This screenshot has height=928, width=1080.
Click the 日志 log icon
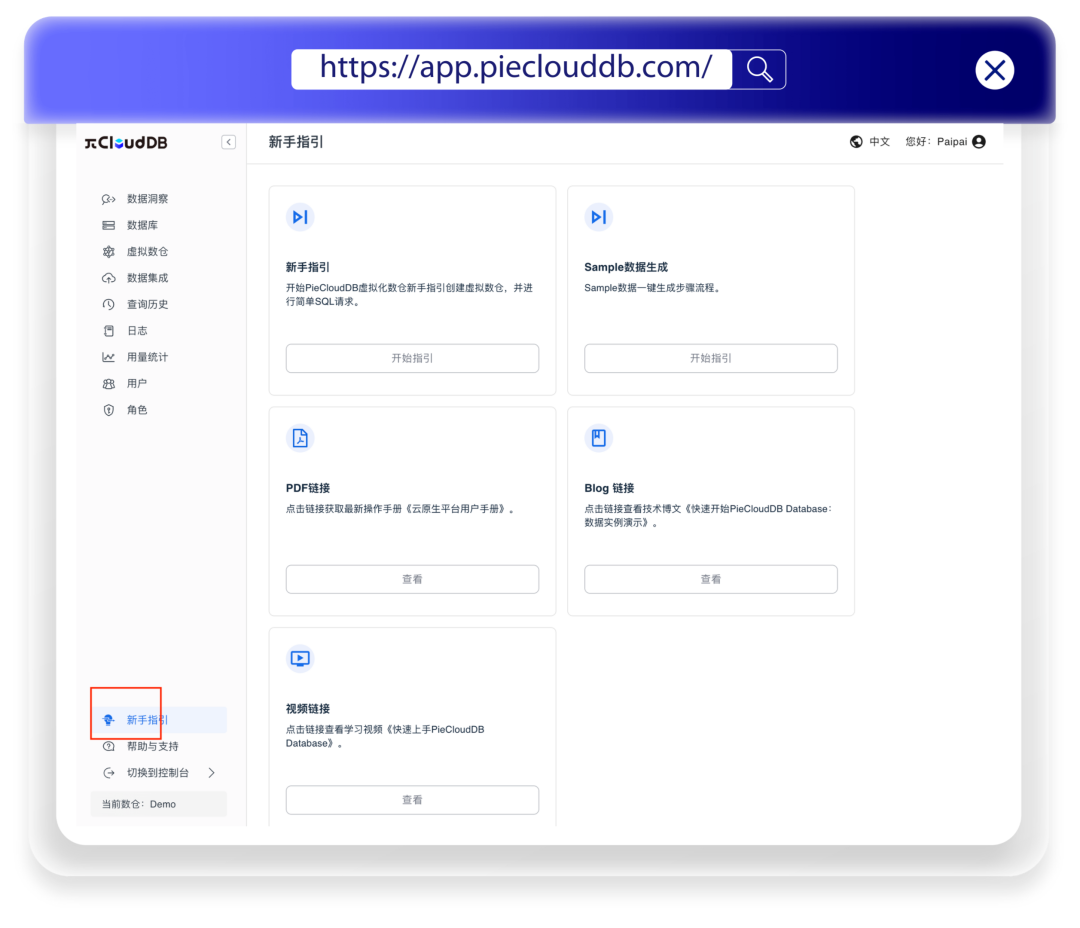(108, 331)
